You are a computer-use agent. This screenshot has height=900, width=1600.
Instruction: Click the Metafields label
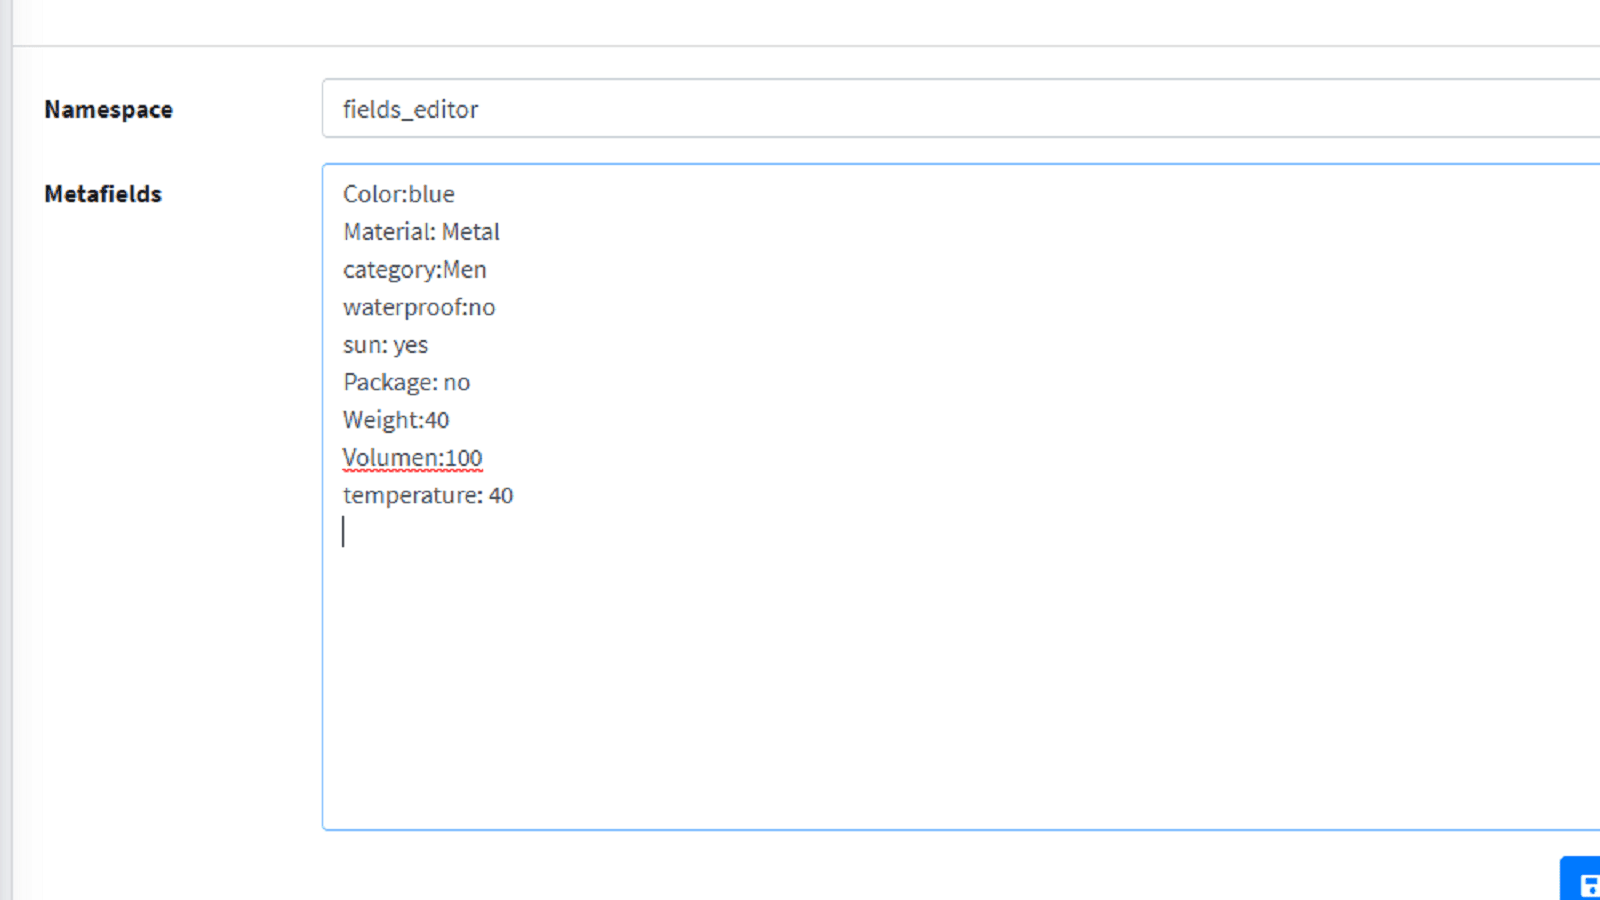[103, 194]
